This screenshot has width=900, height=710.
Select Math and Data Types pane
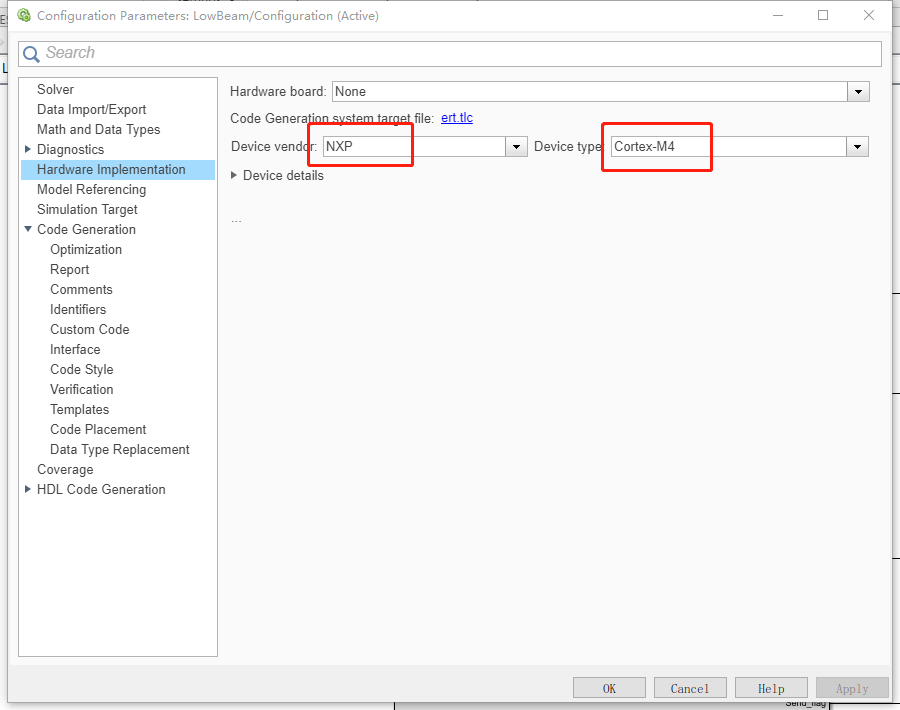[x=99, y=130]
